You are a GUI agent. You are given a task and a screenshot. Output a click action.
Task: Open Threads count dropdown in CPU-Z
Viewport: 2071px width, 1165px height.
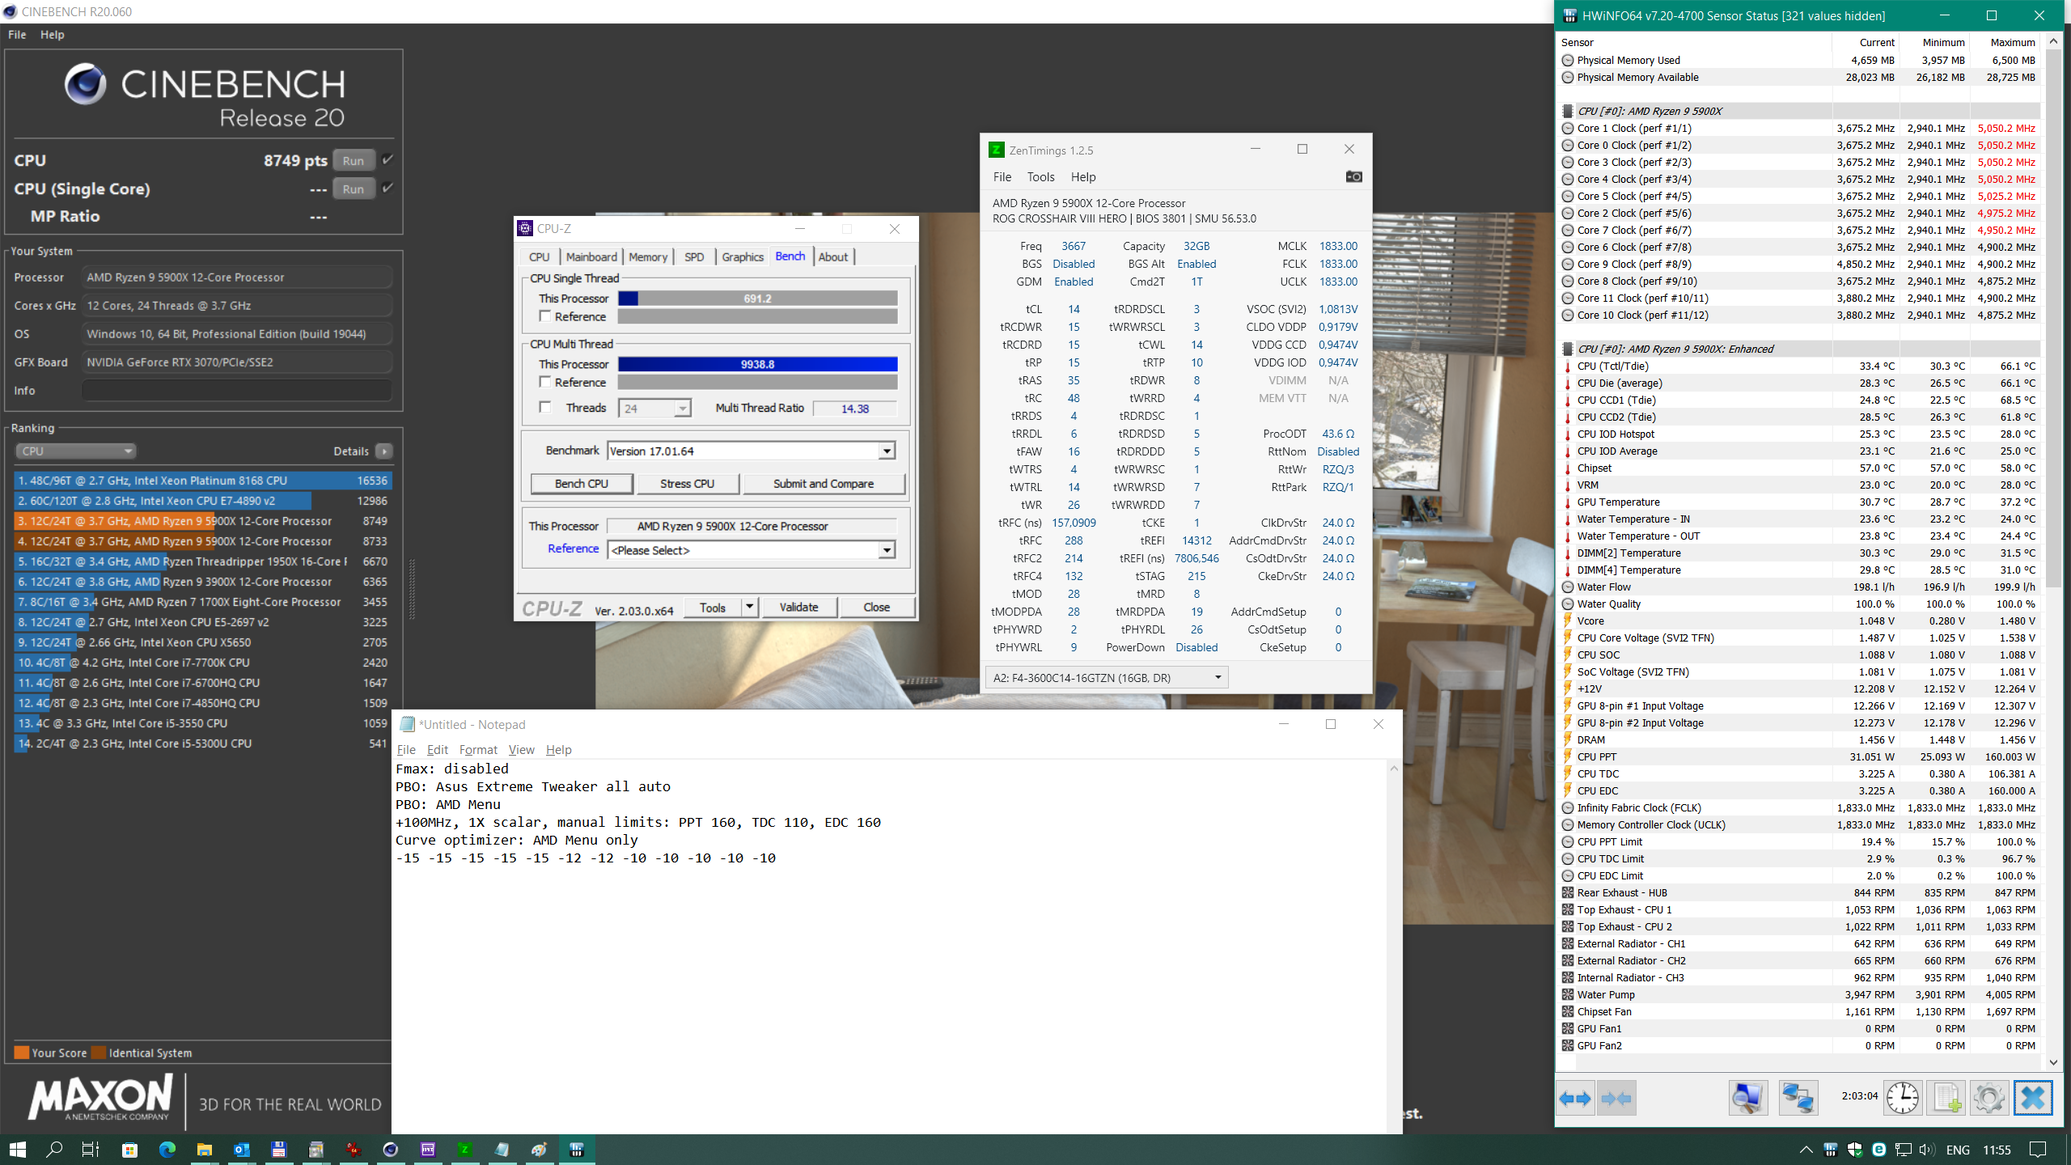point(681,409)
